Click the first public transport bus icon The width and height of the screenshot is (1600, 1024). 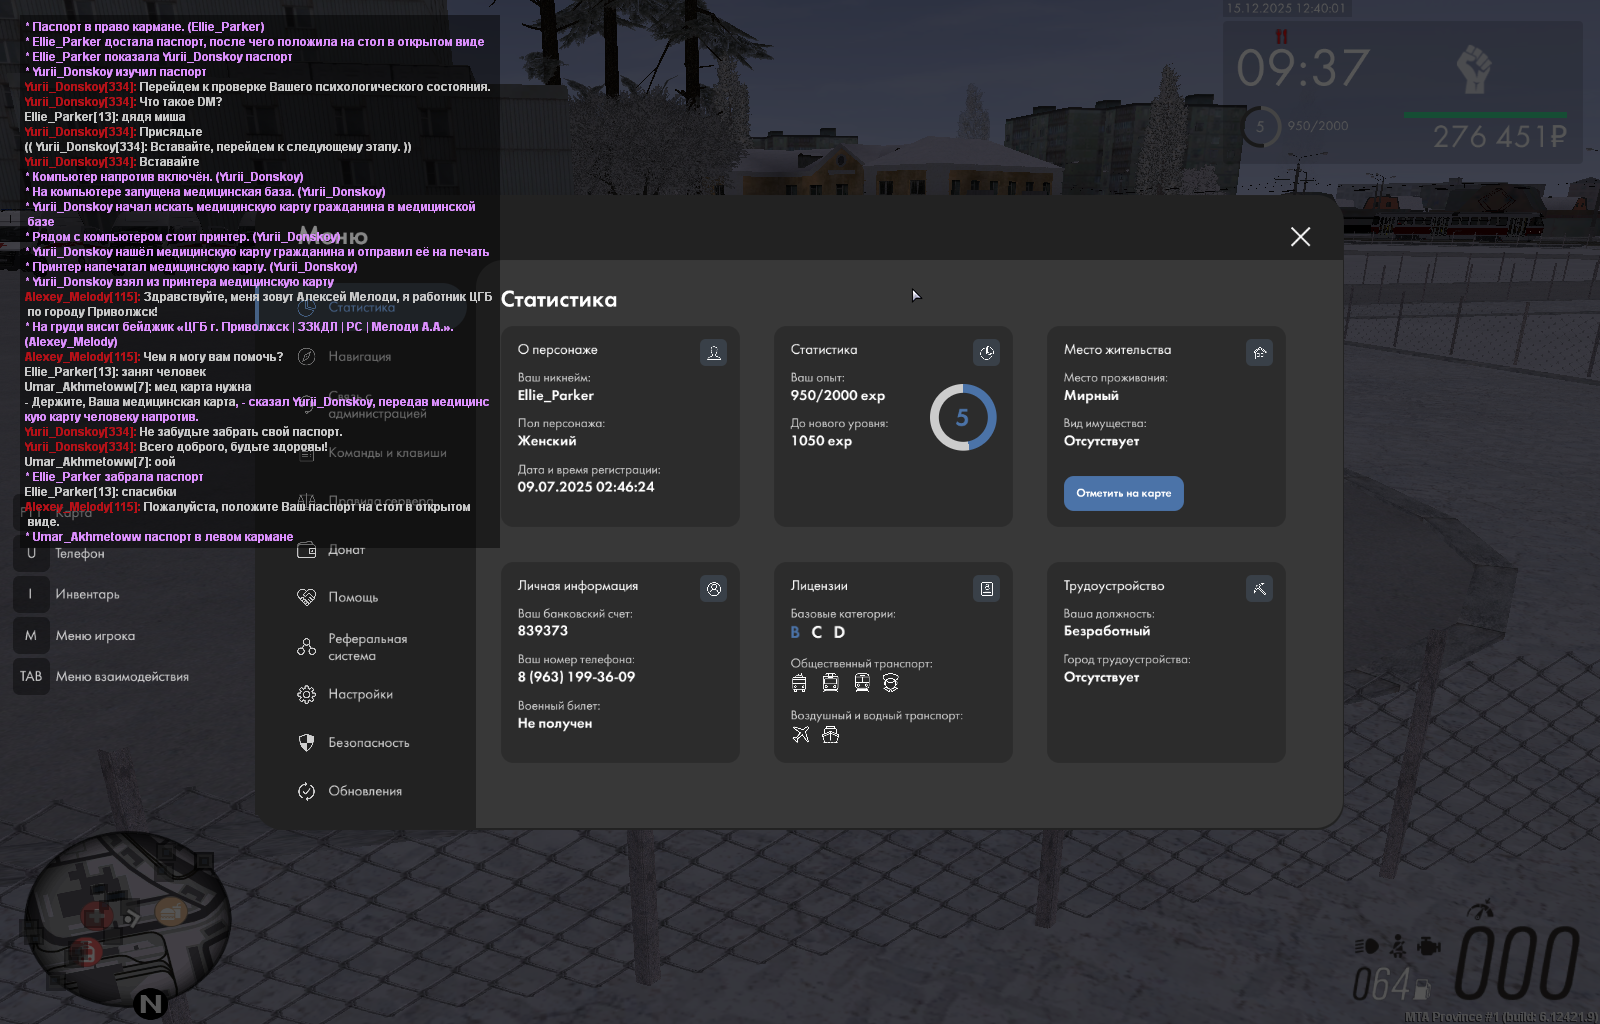click(799, 683)
